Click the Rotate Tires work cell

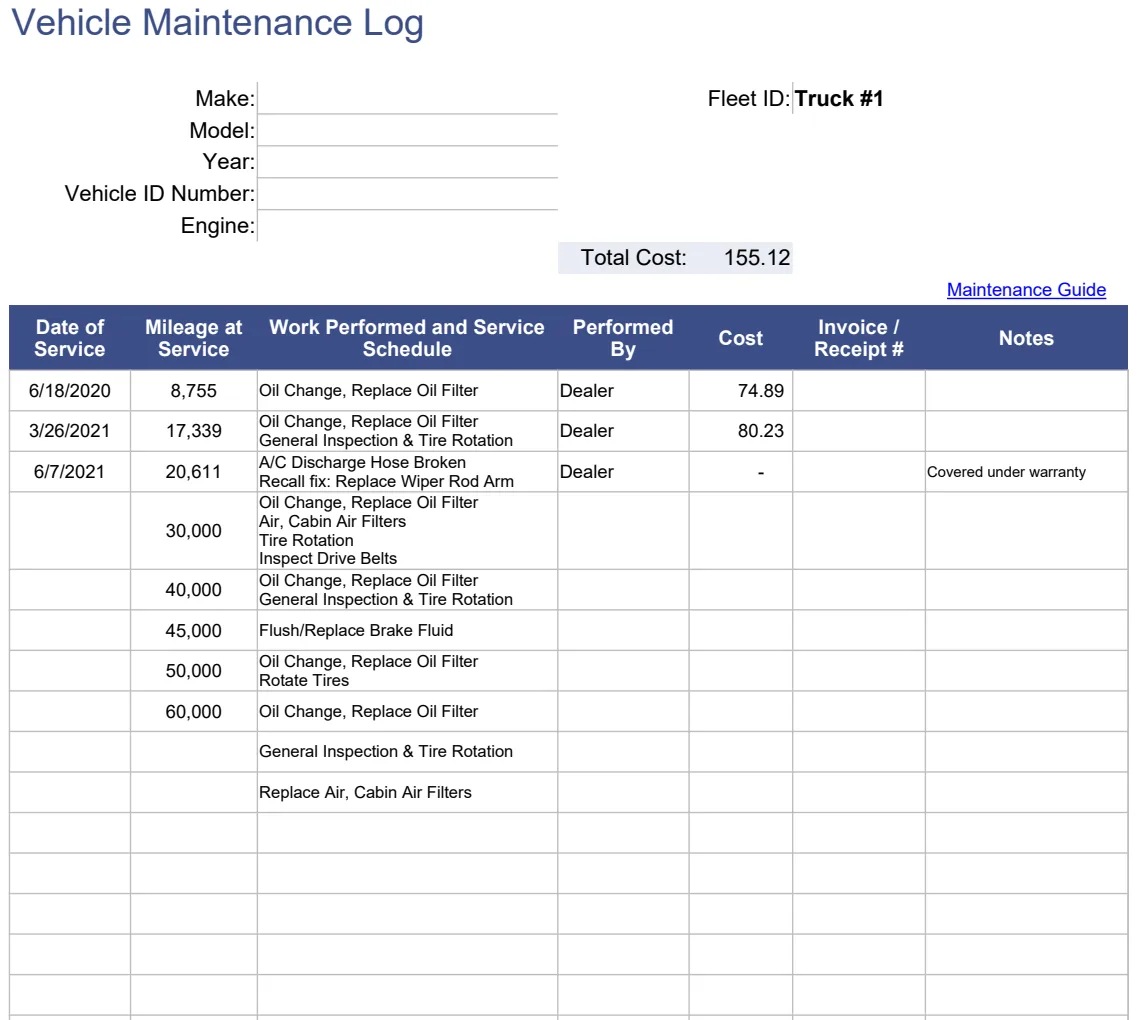tap(407, 671)
